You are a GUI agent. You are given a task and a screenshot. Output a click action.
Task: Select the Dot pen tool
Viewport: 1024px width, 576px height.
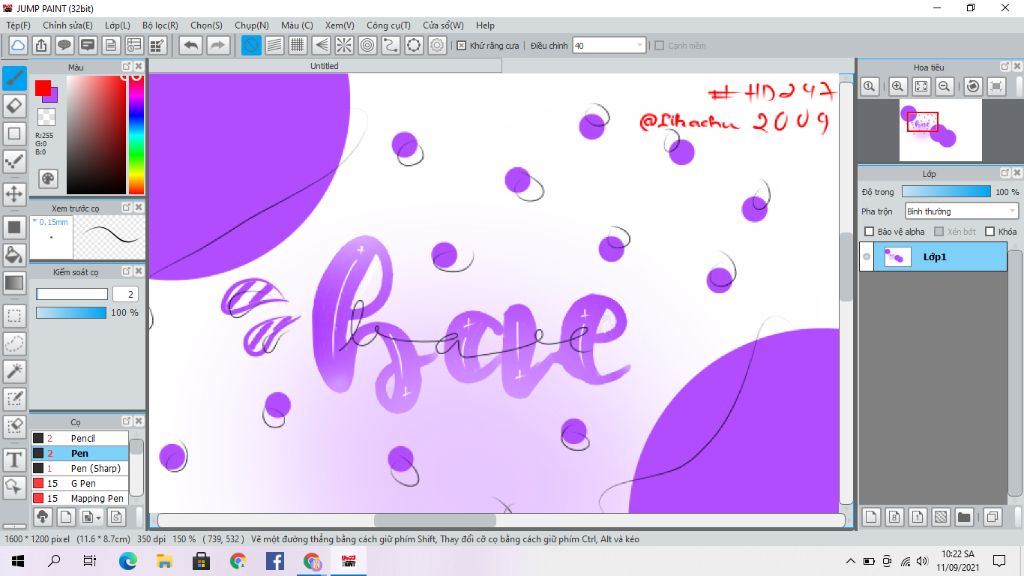14,161
